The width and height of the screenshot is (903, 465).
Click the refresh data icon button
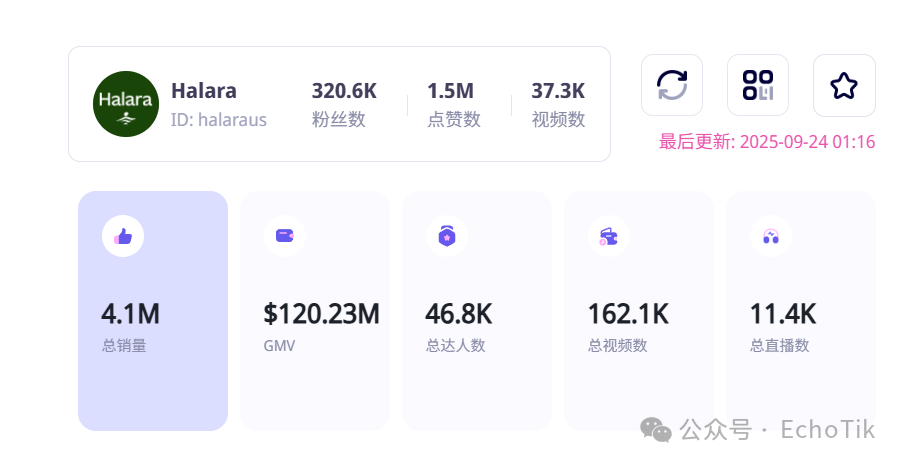(672, 85)
